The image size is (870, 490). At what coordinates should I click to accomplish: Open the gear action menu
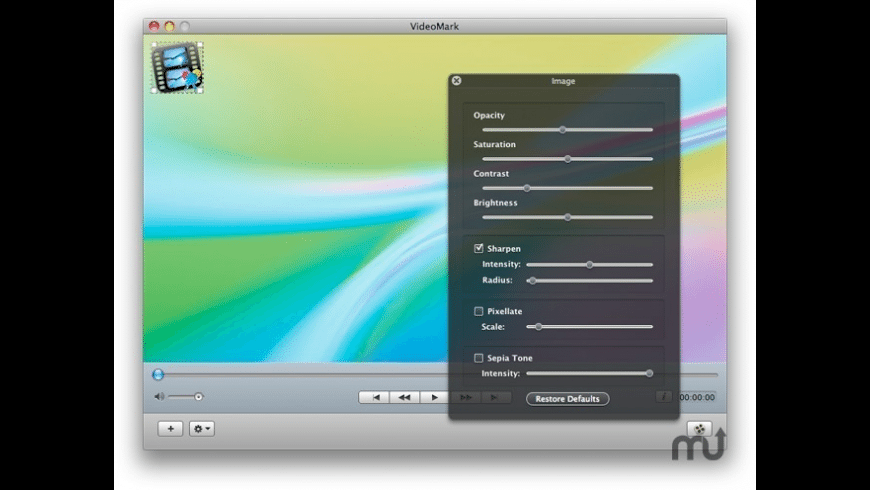pyautogui.click(x=202, y=428)
